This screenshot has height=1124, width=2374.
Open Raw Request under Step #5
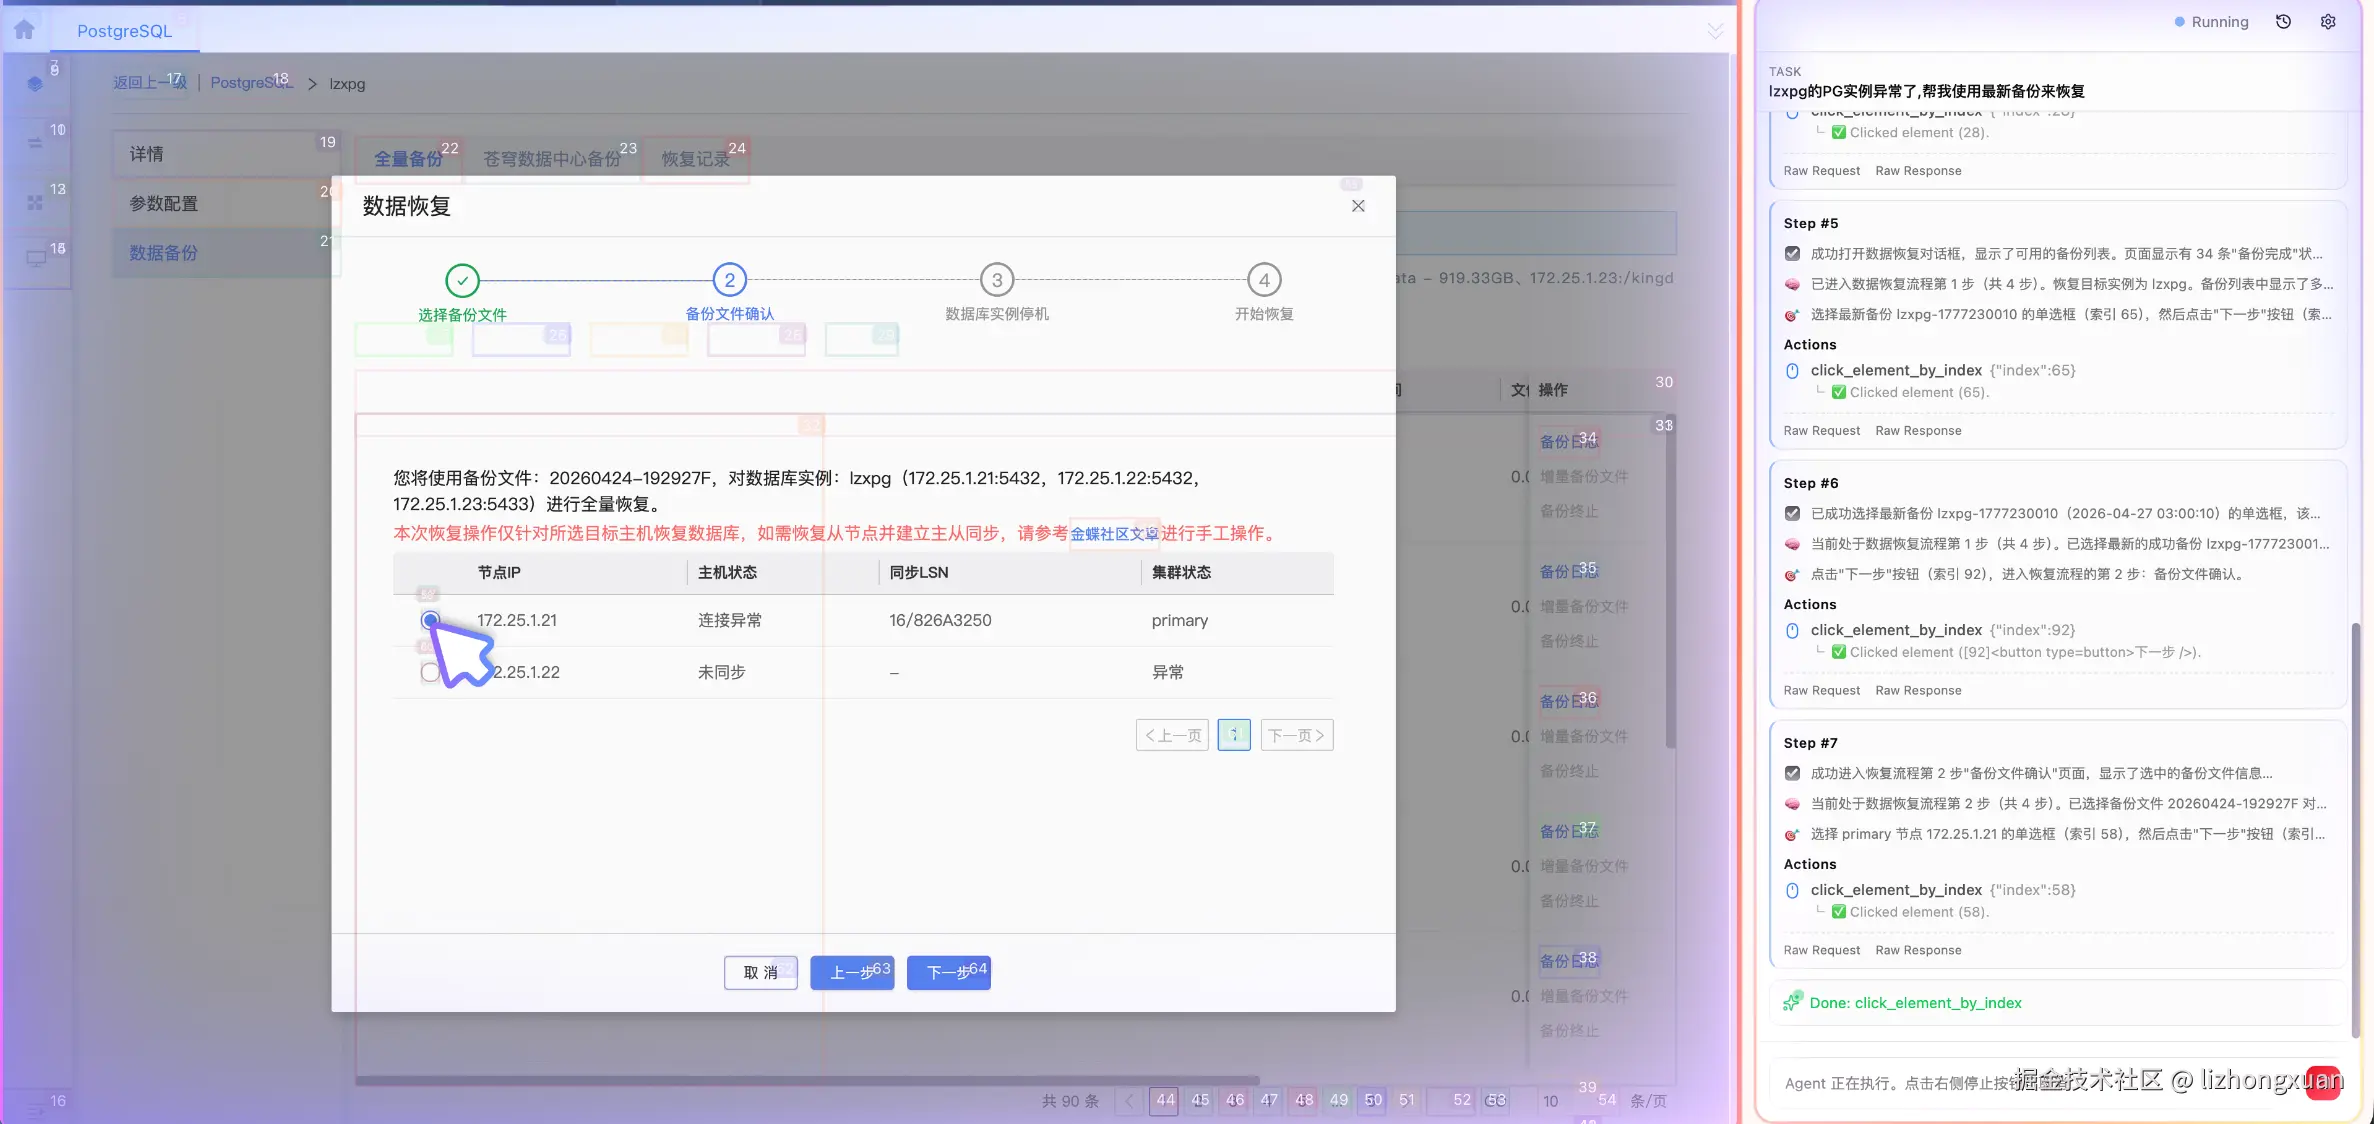[1822, 431]
